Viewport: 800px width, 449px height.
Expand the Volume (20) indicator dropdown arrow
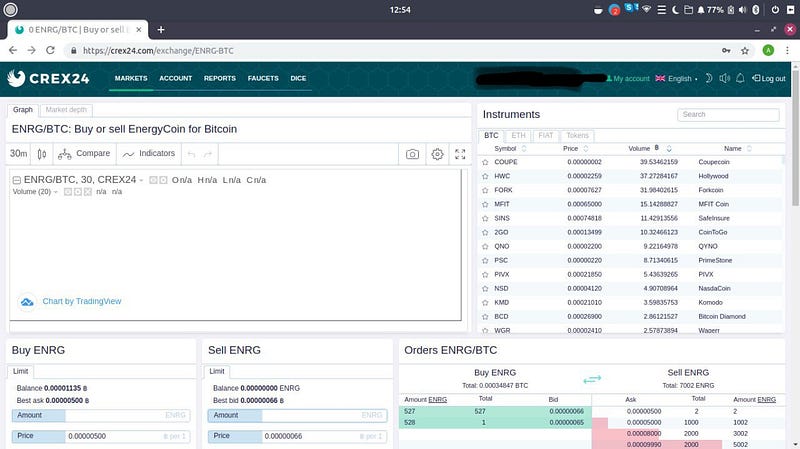point(56,192)
